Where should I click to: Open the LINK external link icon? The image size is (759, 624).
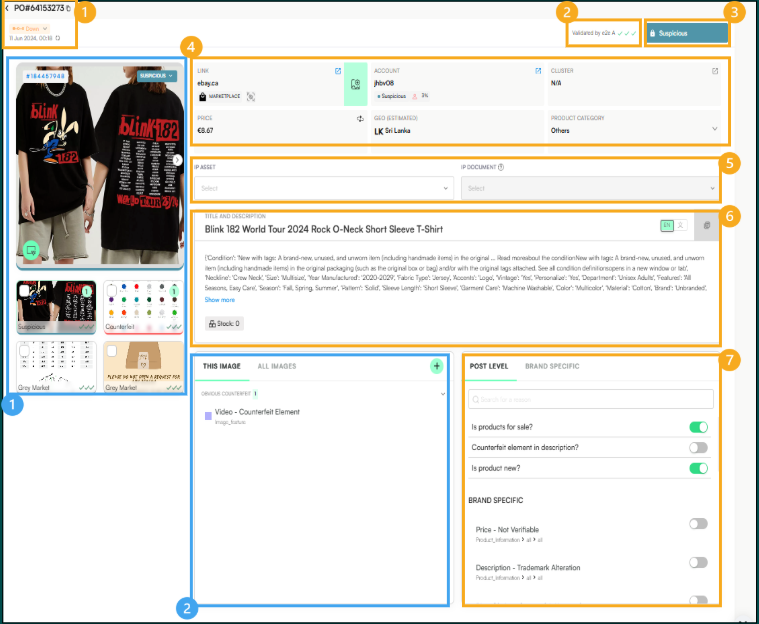click(338, 71)
